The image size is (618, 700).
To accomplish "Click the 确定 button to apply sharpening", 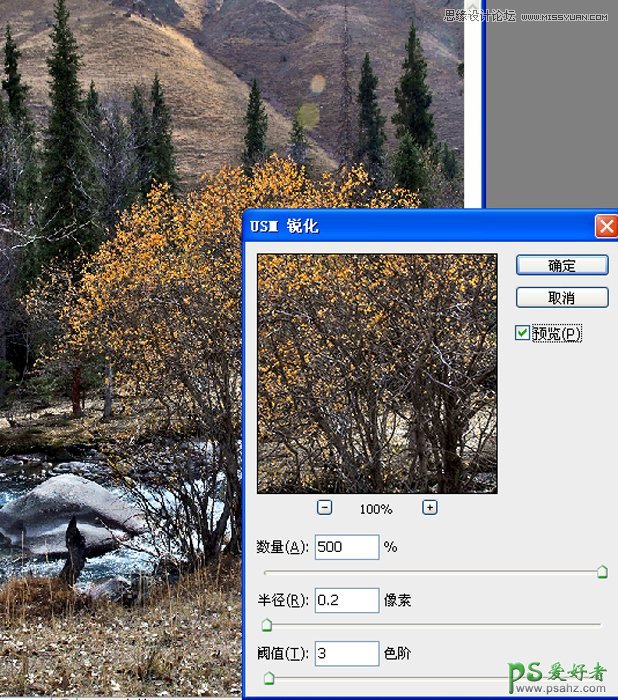I will pyautogui.click(x=562, y=265).
